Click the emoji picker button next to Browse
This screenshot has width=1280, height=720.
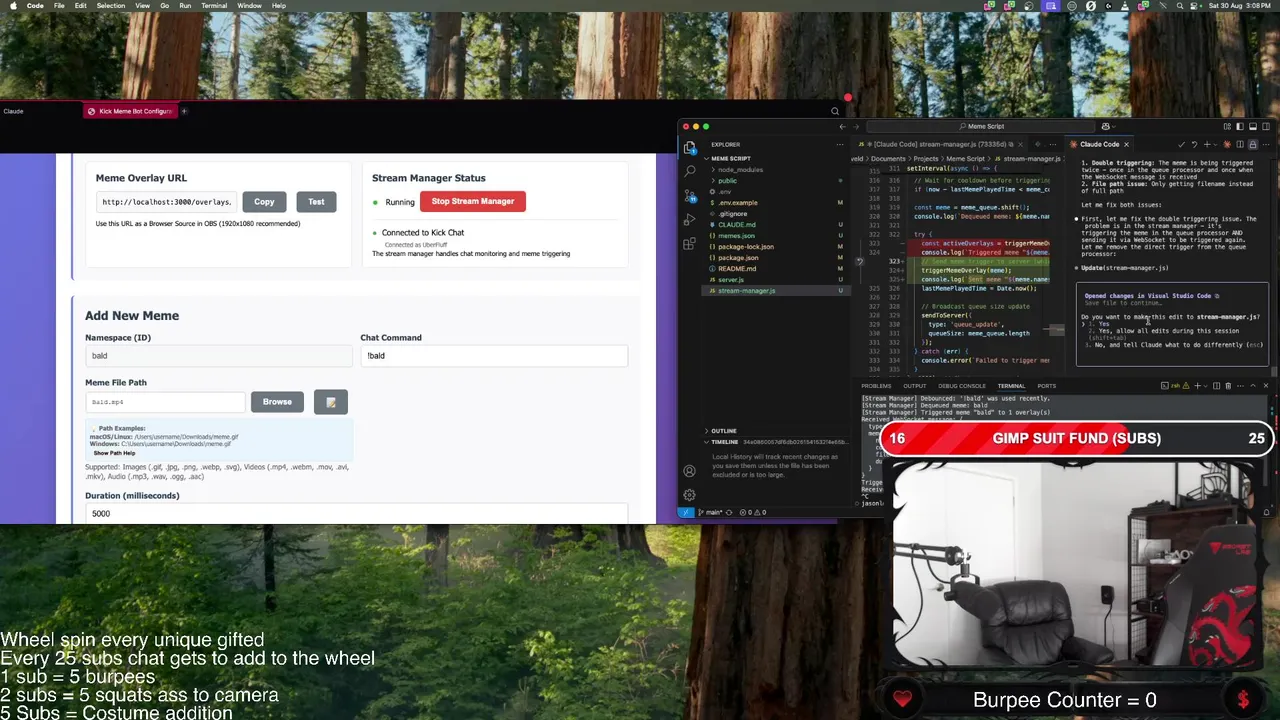tap(331, 402)
